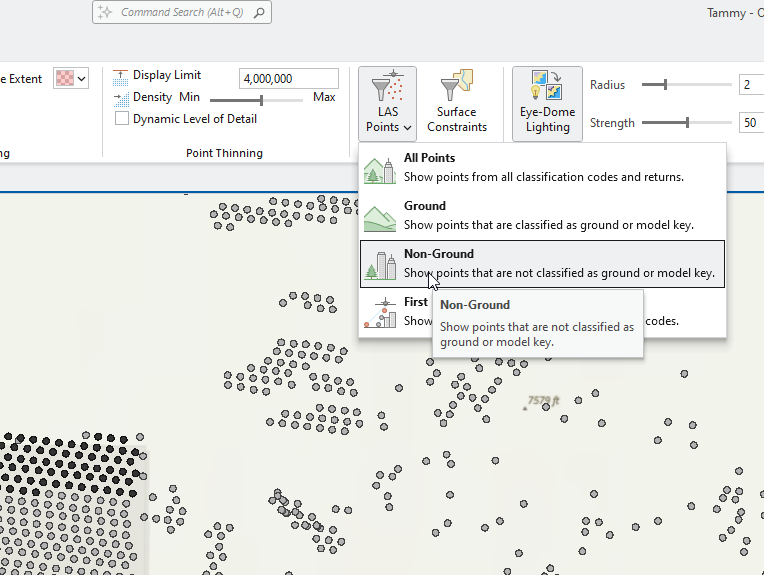Click the Display Limit icon
764x575 pixels.
[121, 75]
